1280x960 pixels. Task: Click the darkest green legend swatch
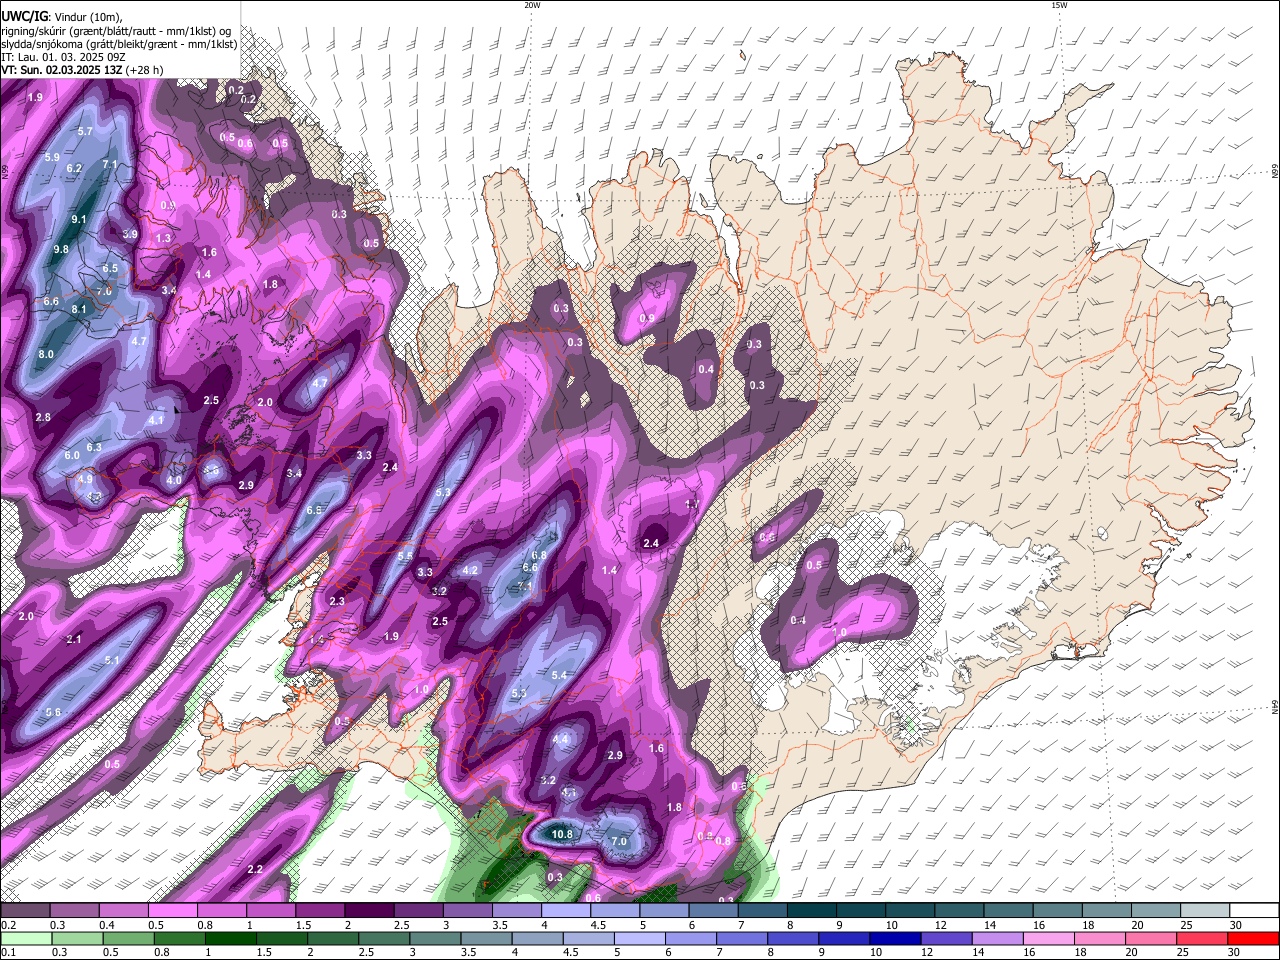point(230,938)
